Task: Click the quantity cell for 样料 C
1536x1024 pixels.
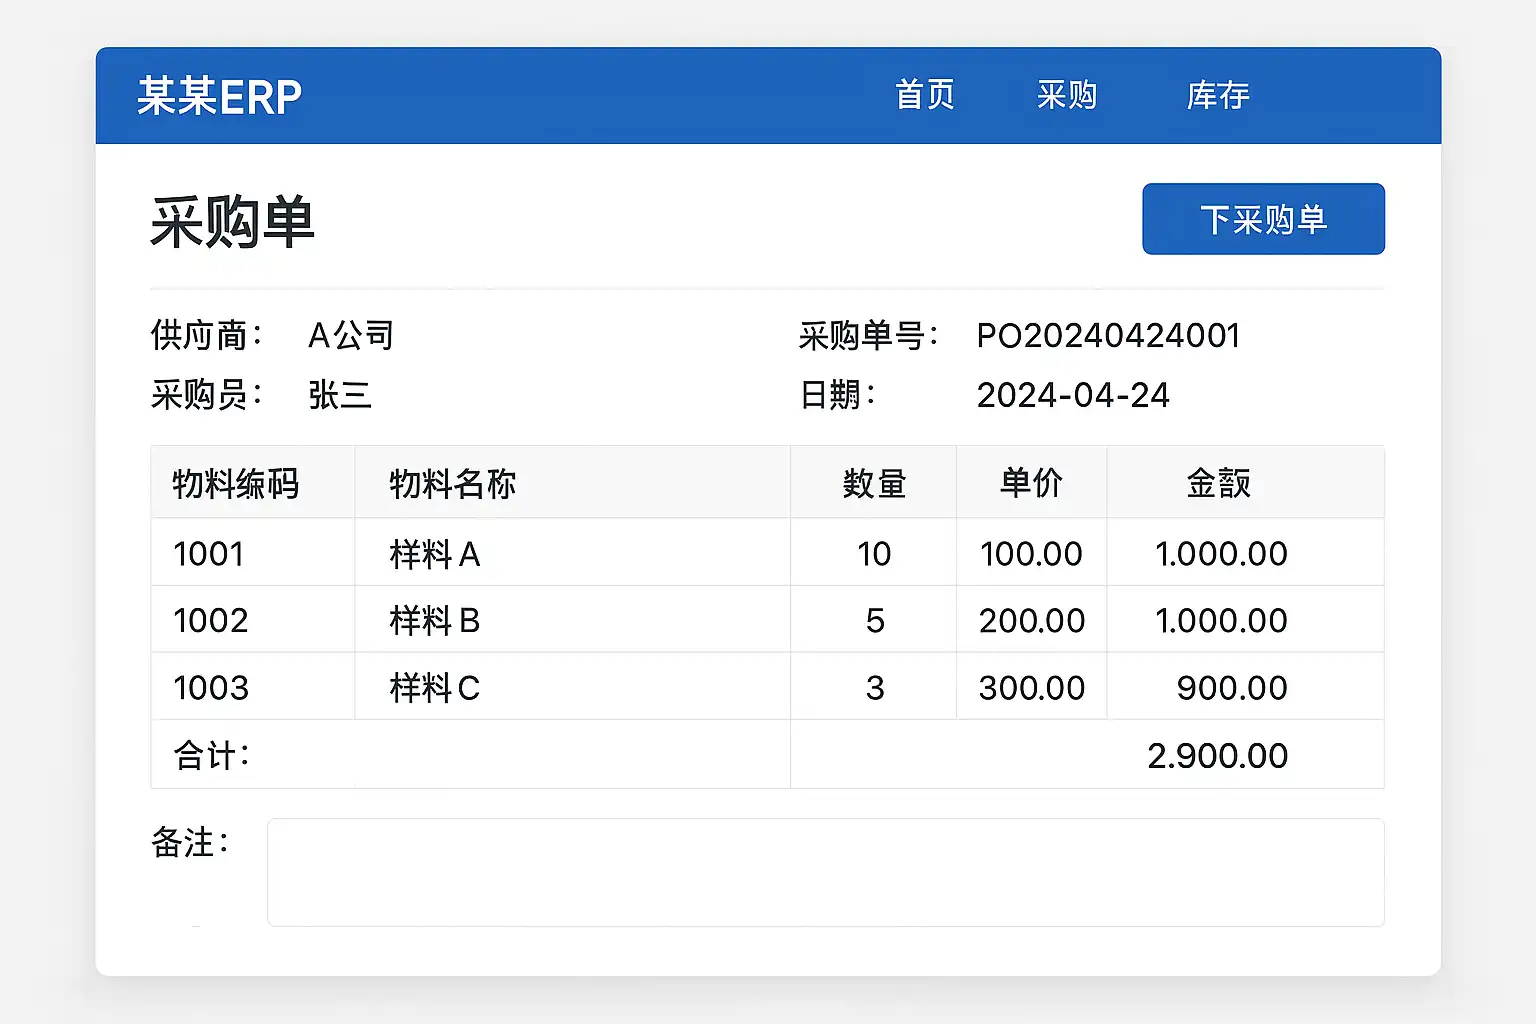Action: point(875,688)
